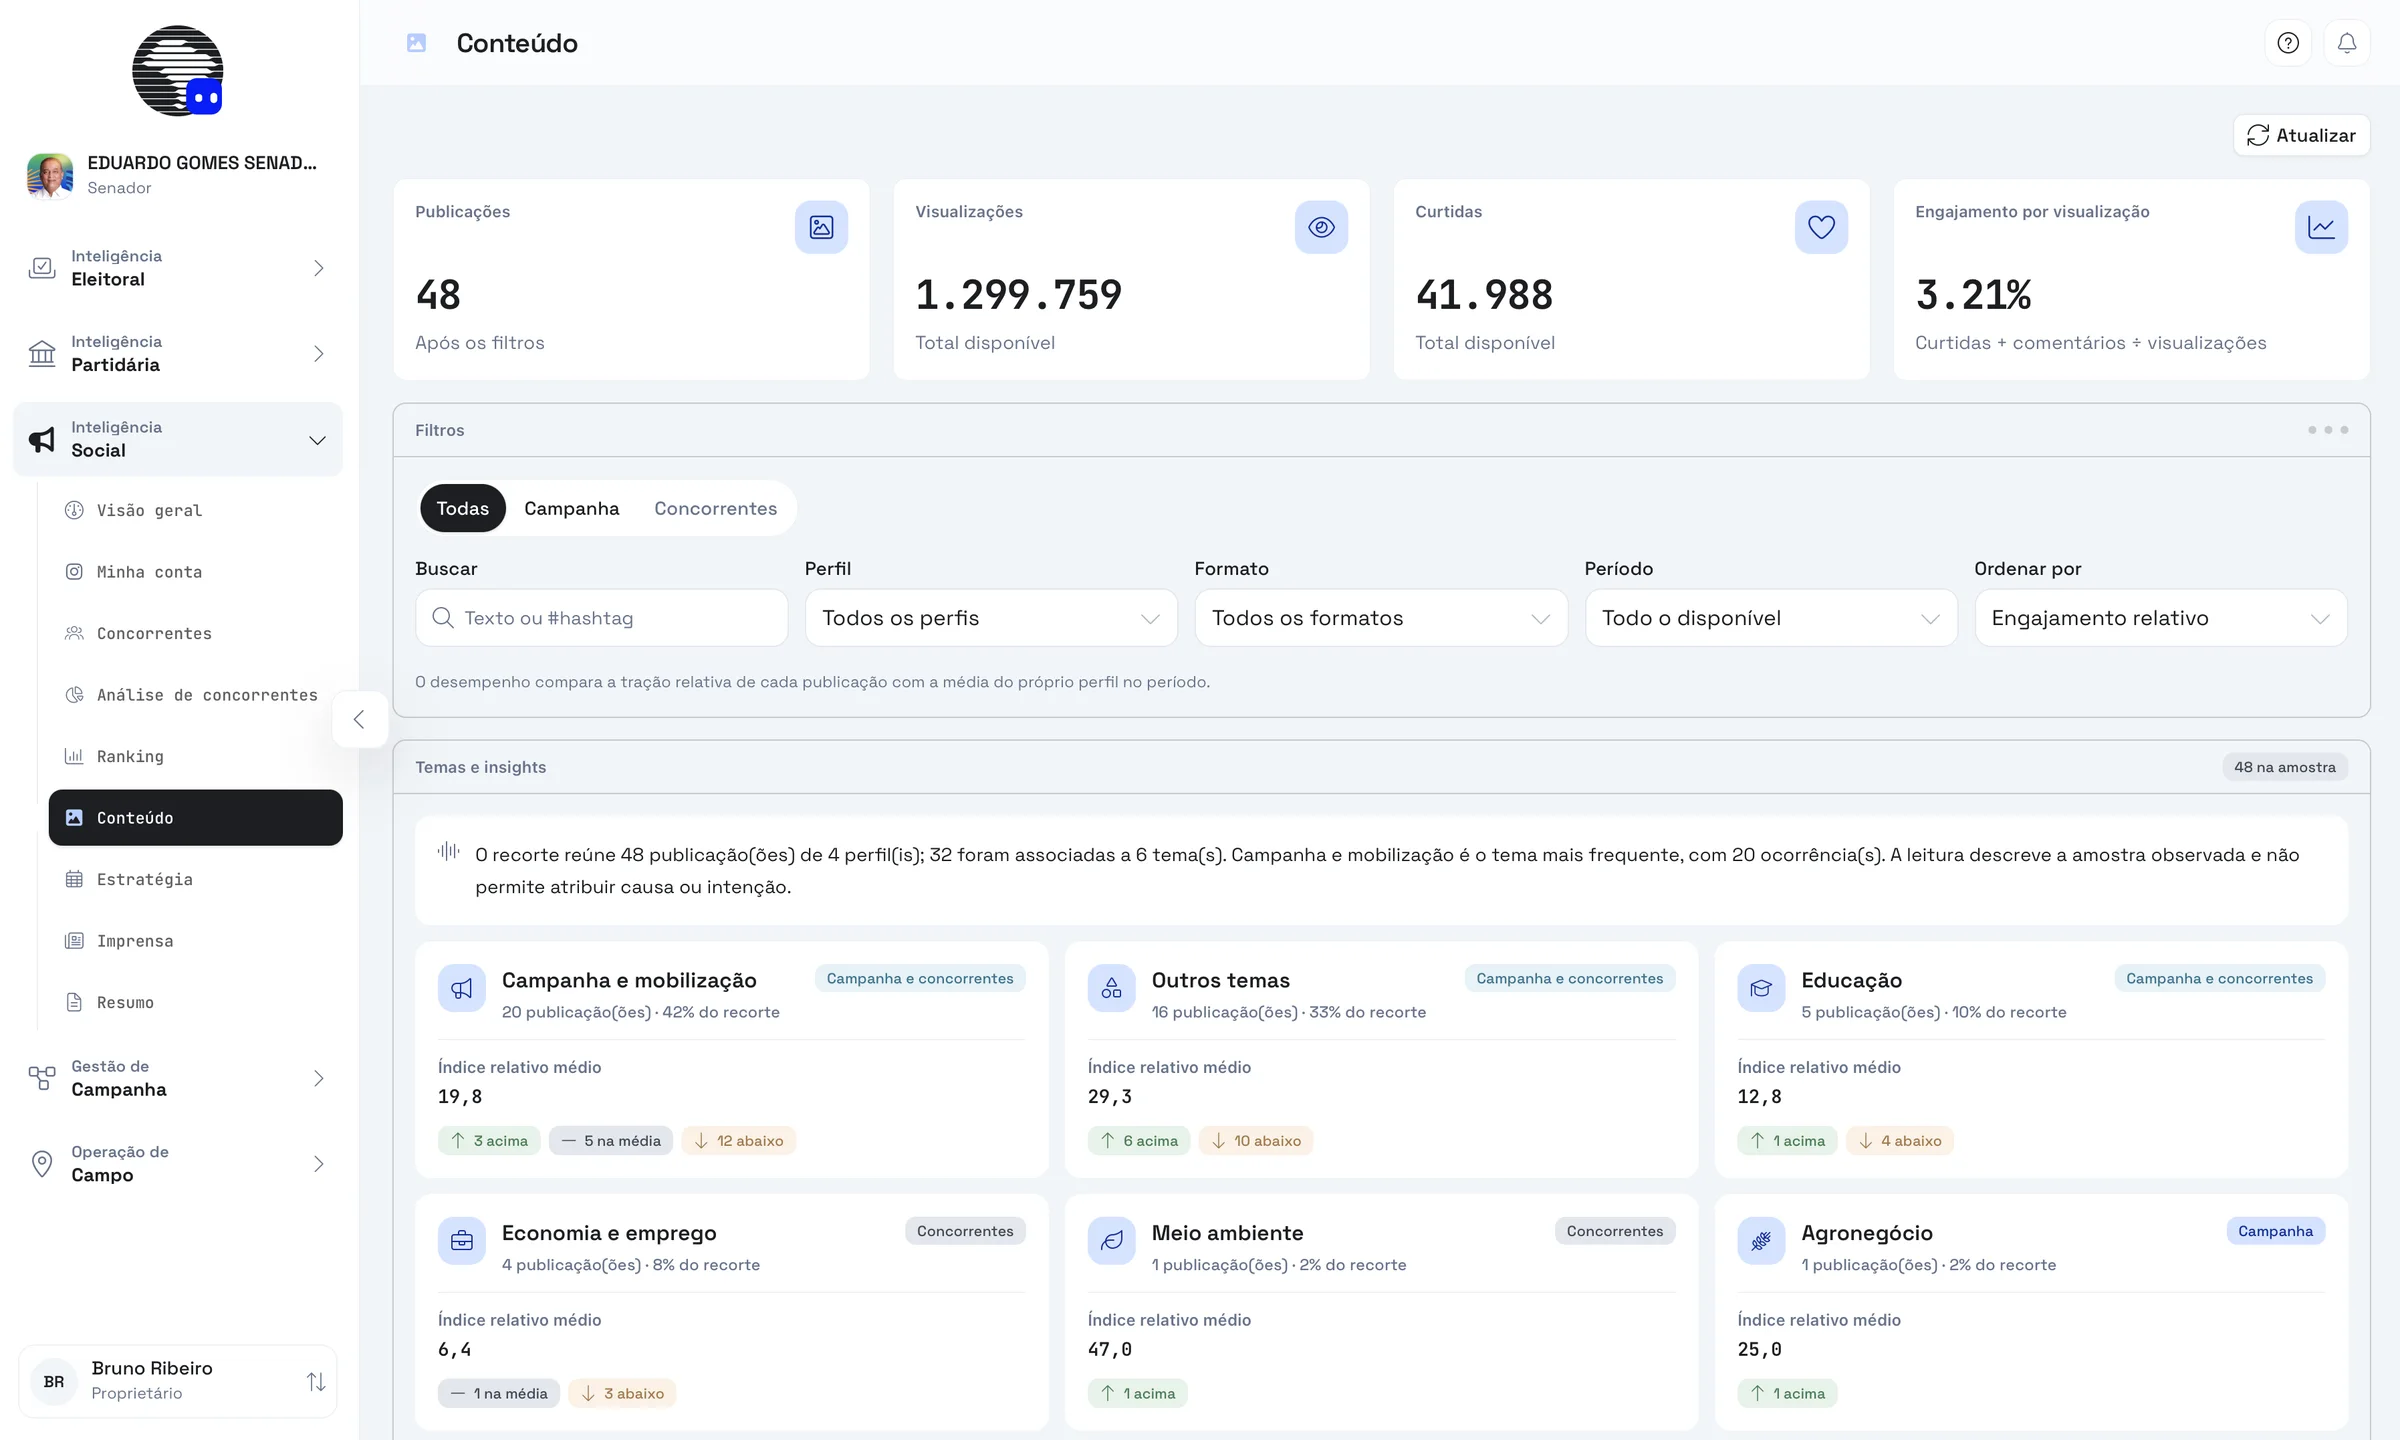Select the Todas filter tab
Viewport: 2400px width, 1440px height.
[x=463, y=508]
